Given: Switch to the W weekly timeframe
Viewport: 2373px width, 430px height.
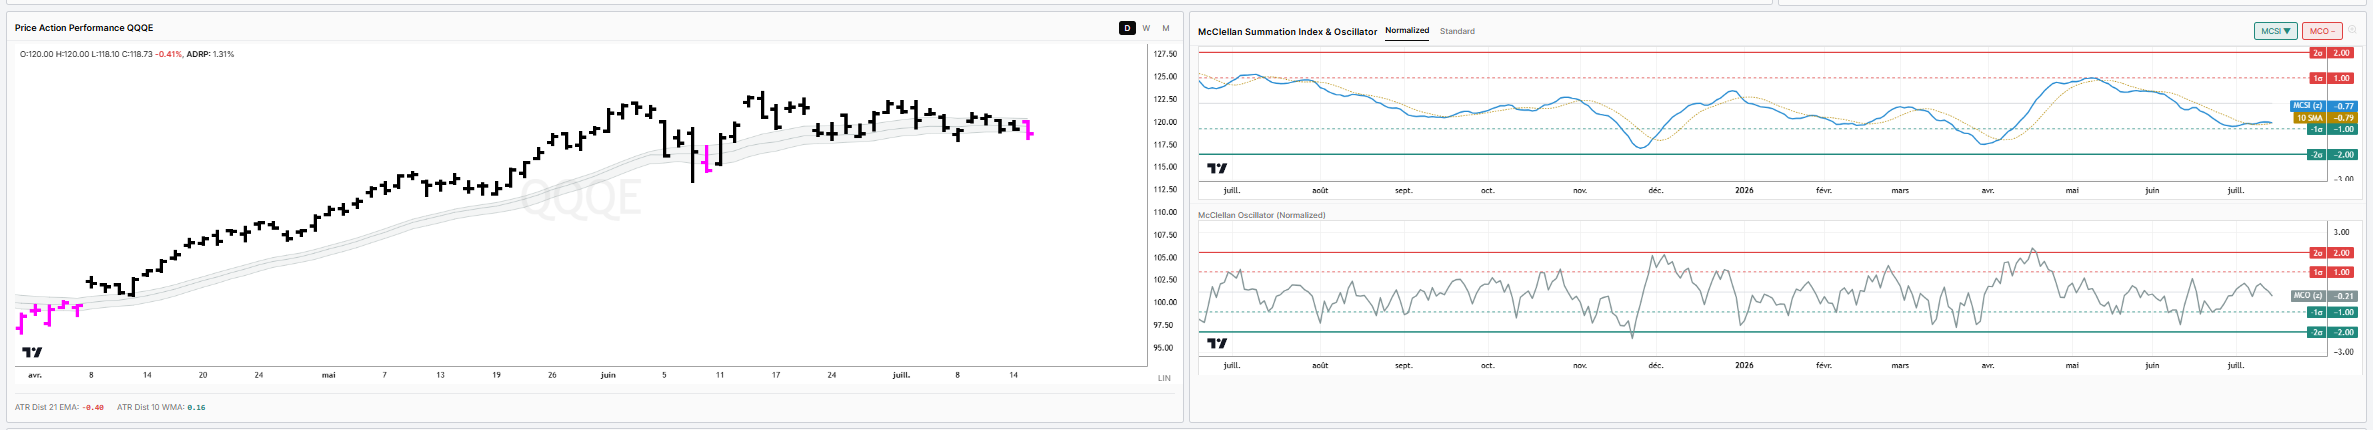Looking at the screenshot, I should [x=1146, y=28].
